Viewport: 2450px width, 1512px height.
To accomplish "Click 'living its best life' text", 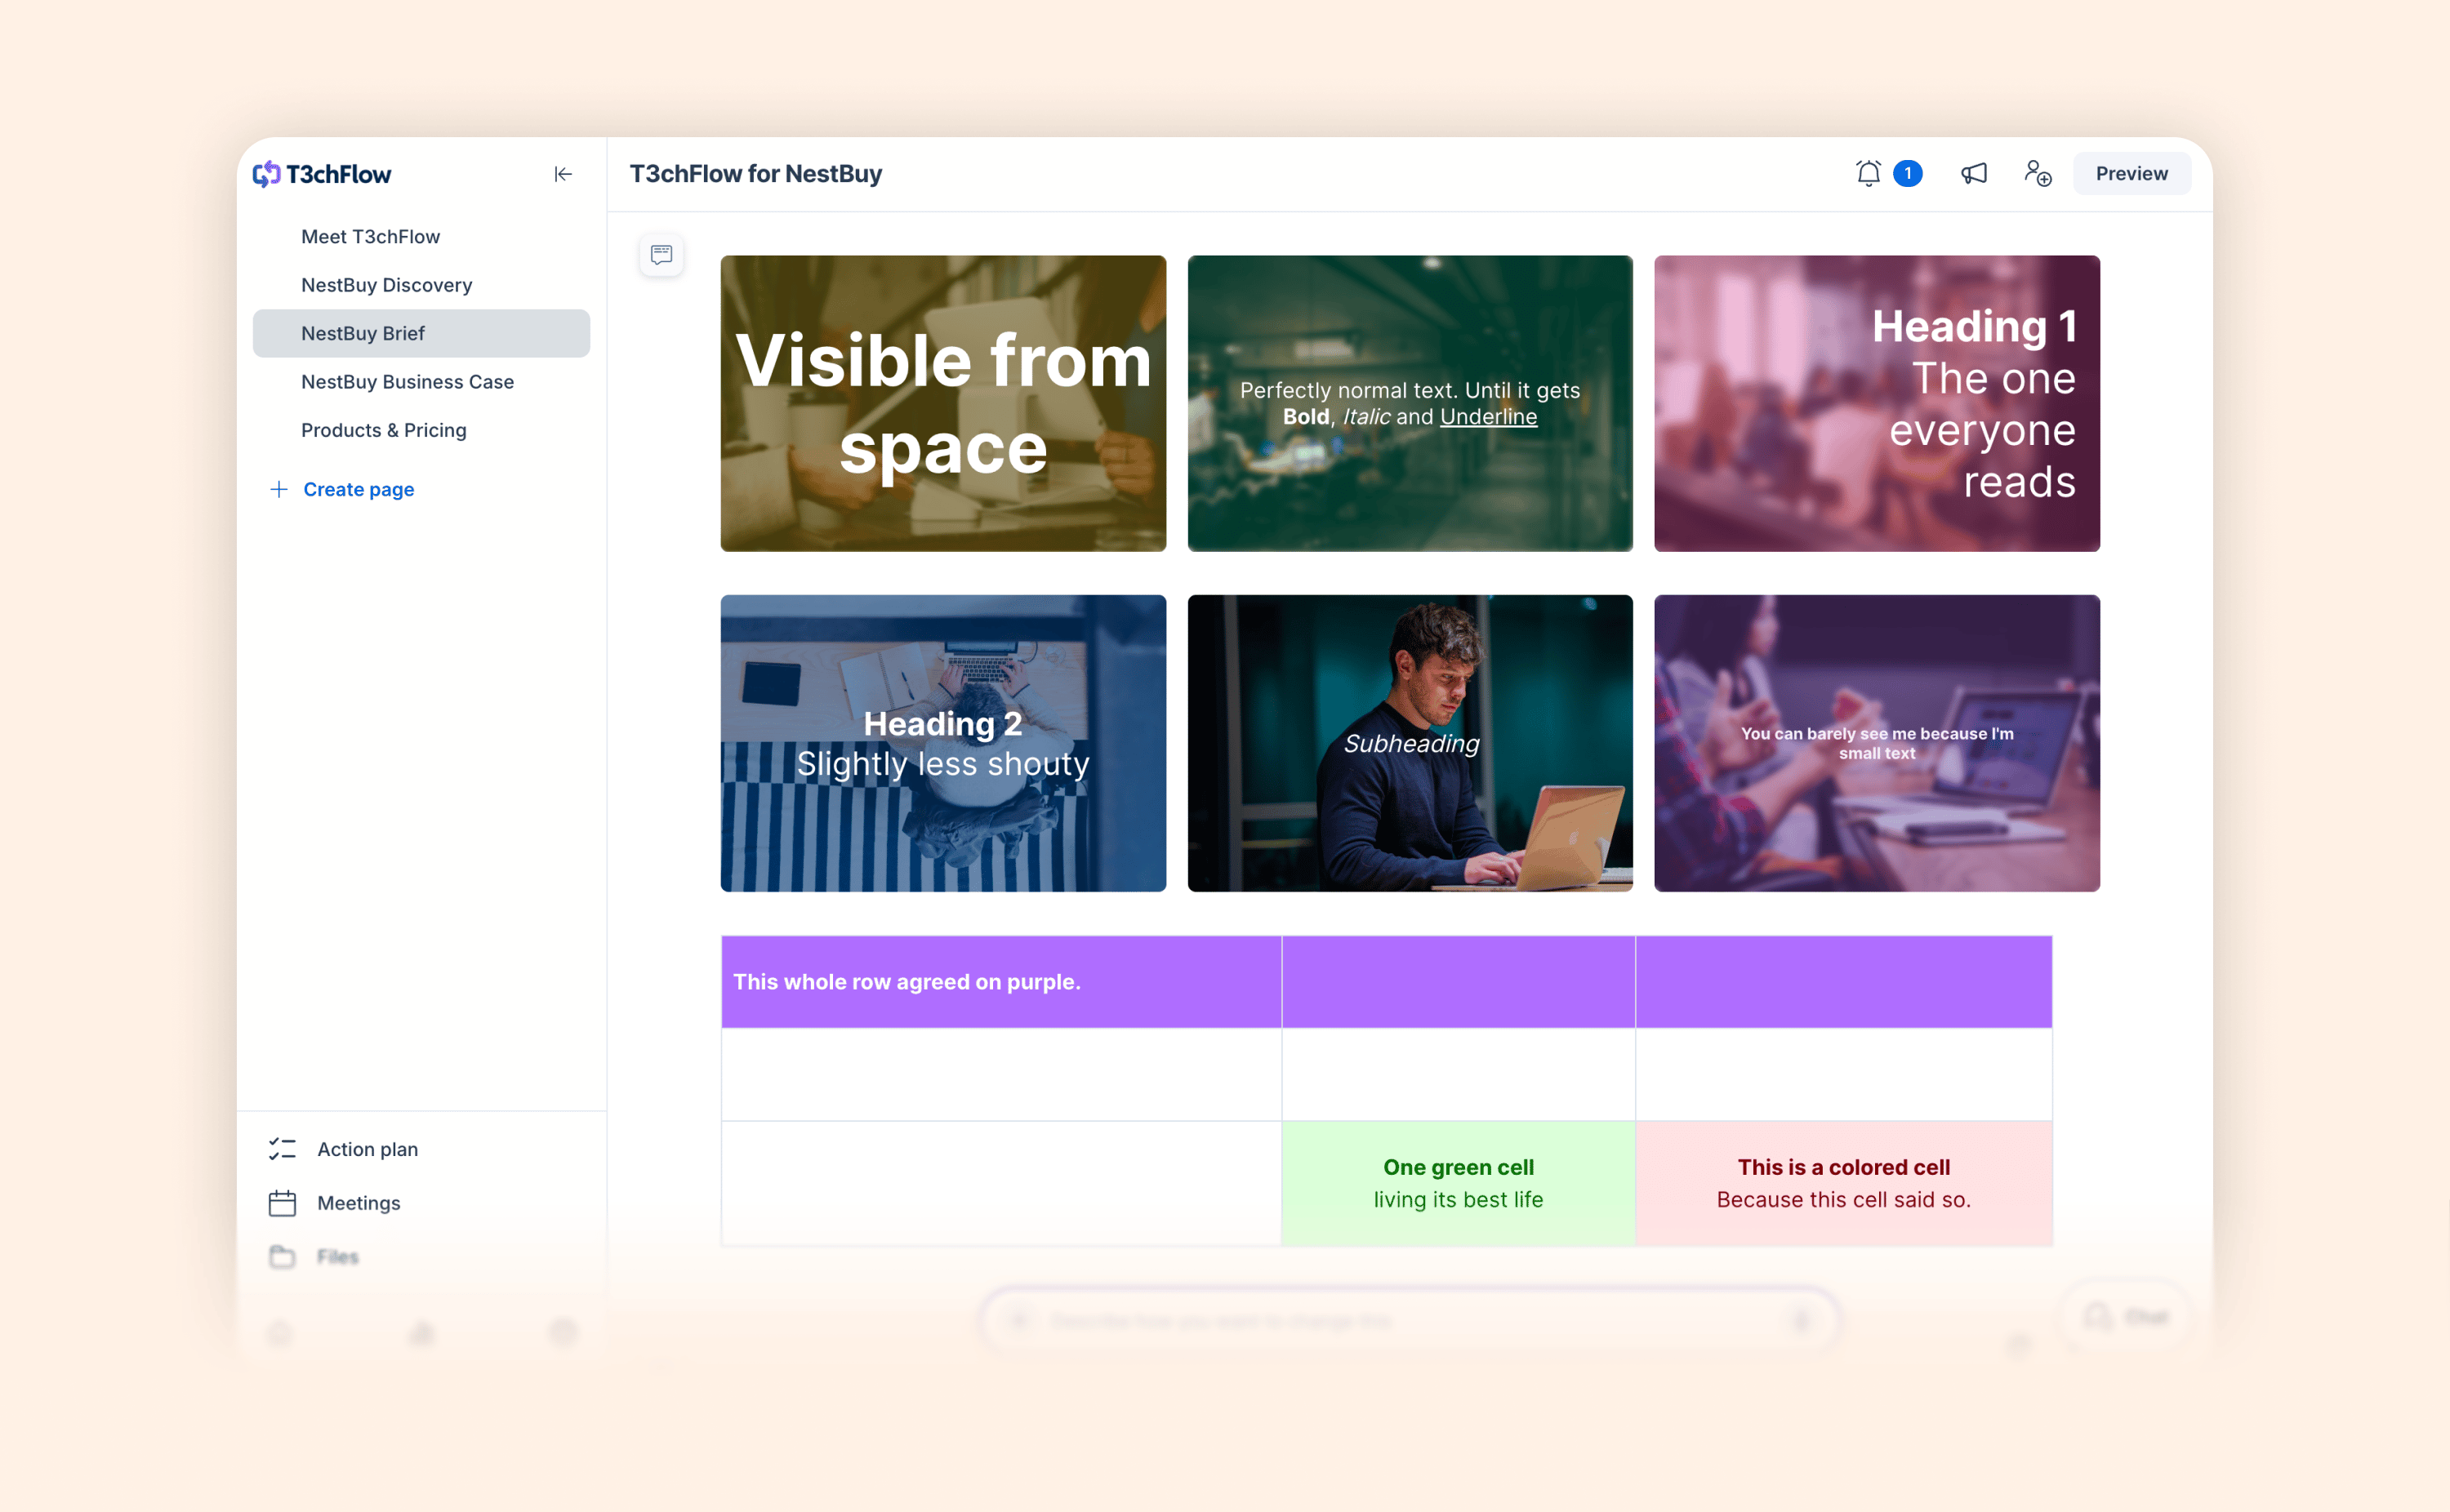I will tap(1458, 1199).
